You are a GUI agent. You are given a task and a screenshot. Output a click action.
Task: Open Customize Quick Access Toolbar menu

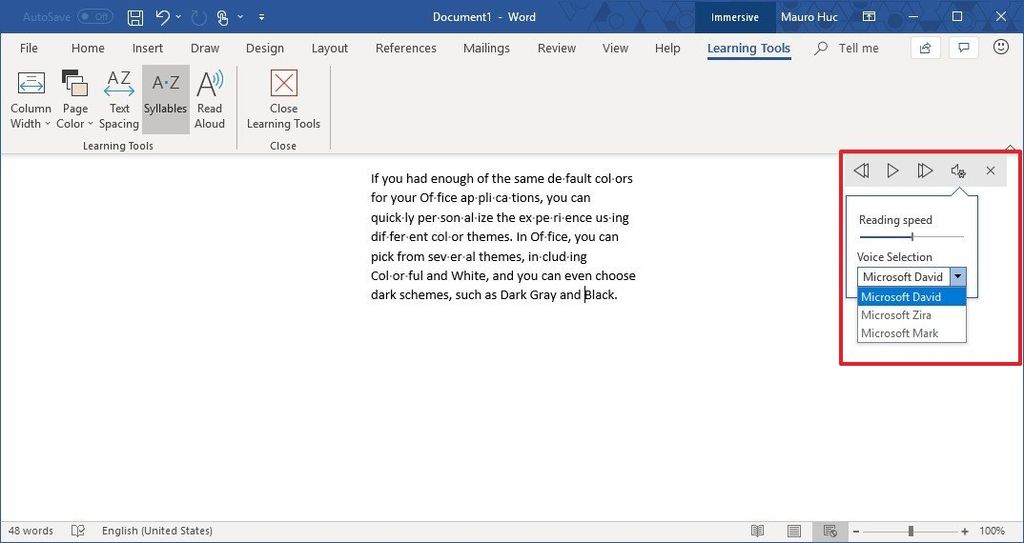tap(262, 18)
